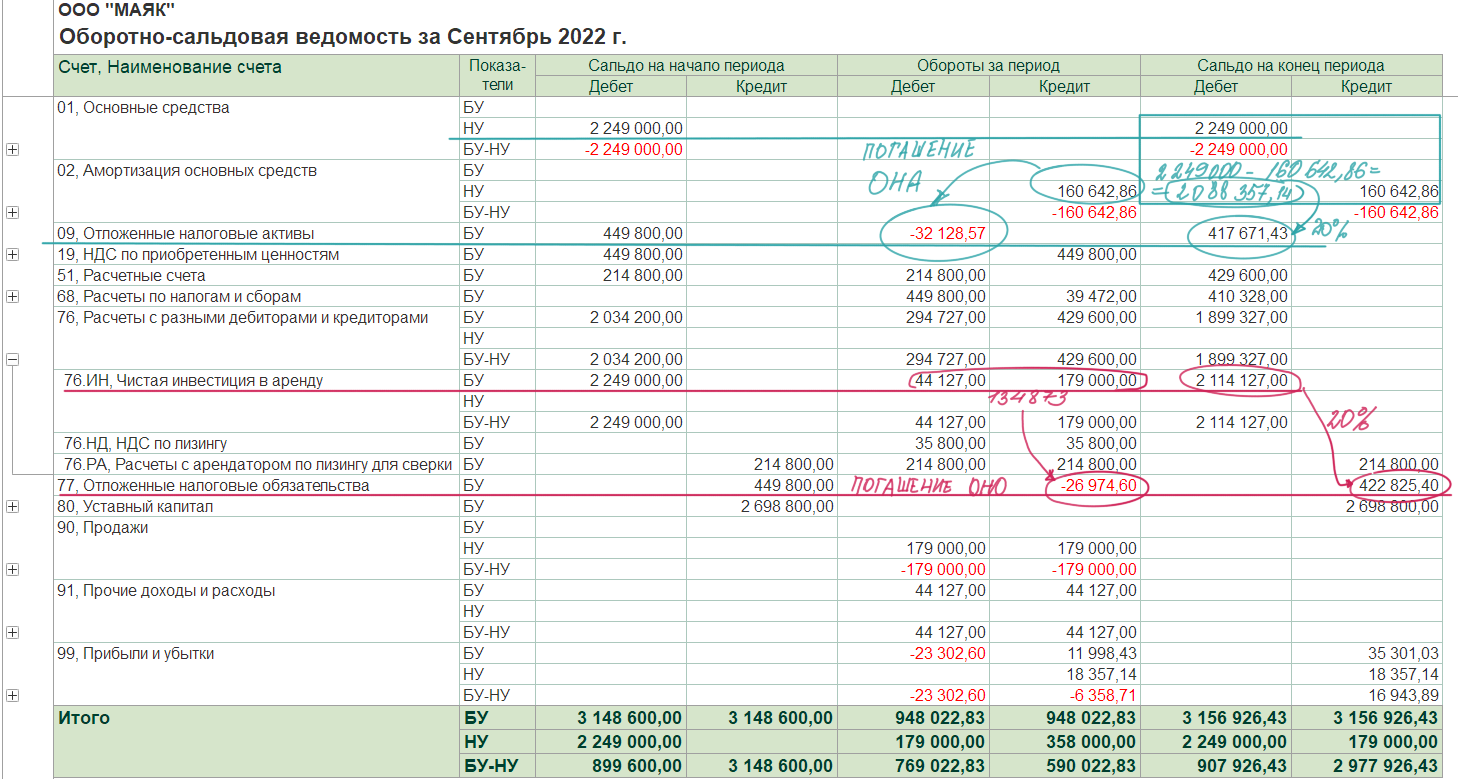Click the Сальдо на начало периода header

(x=686, y=66)
